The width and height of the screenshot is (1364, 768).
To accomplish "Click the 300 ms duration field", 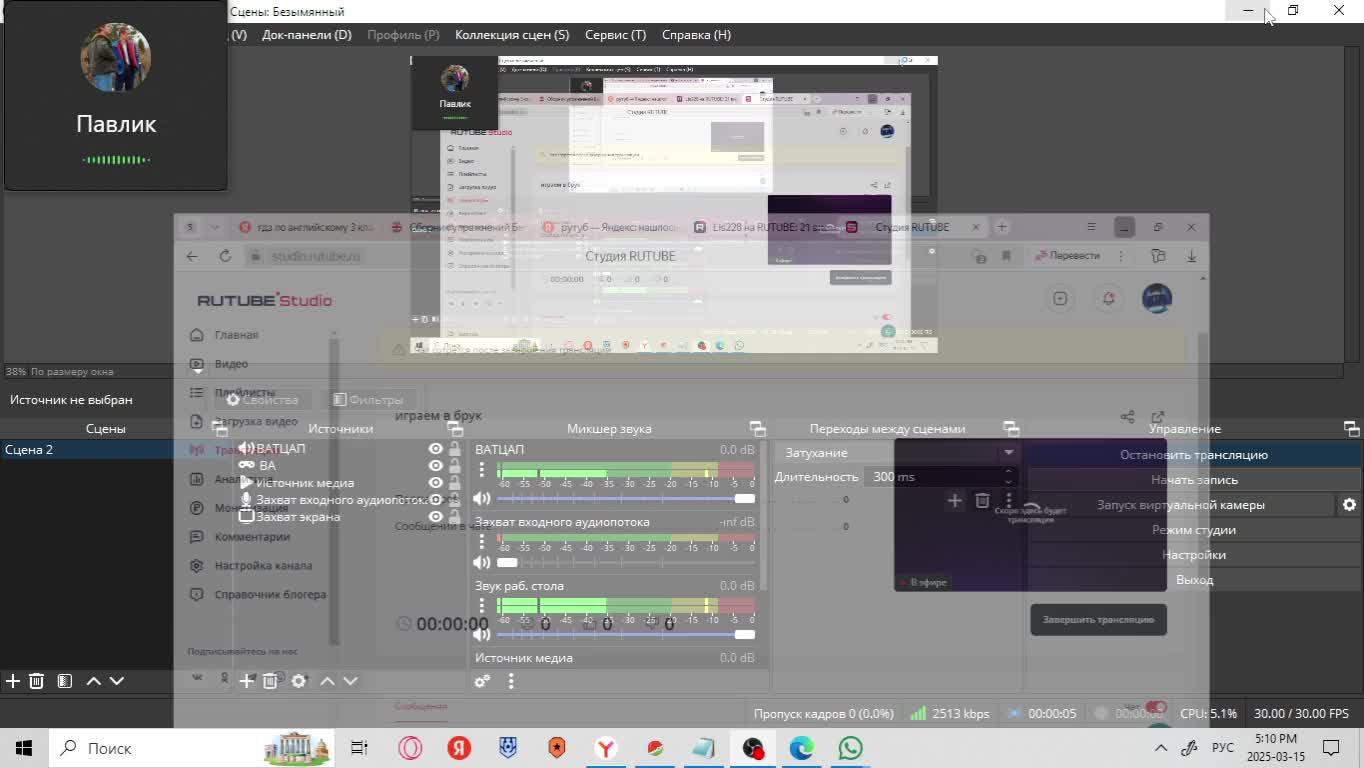I will coord(932,477).
